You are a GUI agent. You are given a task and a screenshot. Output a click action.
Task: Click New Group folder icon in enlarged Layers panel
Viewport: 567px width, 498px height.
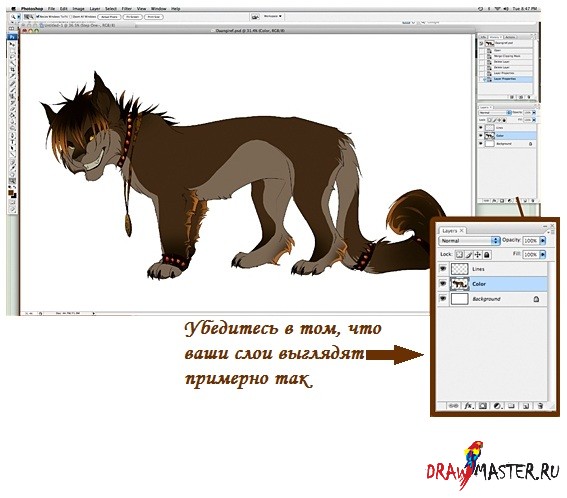coord(511,406)
